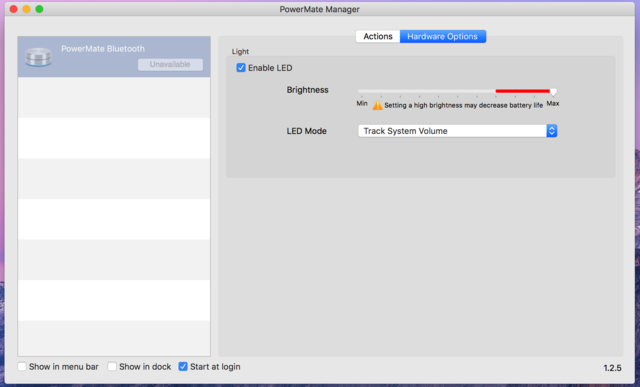The image size is (640, 387).
Task: Click the LED Mode popup arrows
Action: tap(552, 131)
